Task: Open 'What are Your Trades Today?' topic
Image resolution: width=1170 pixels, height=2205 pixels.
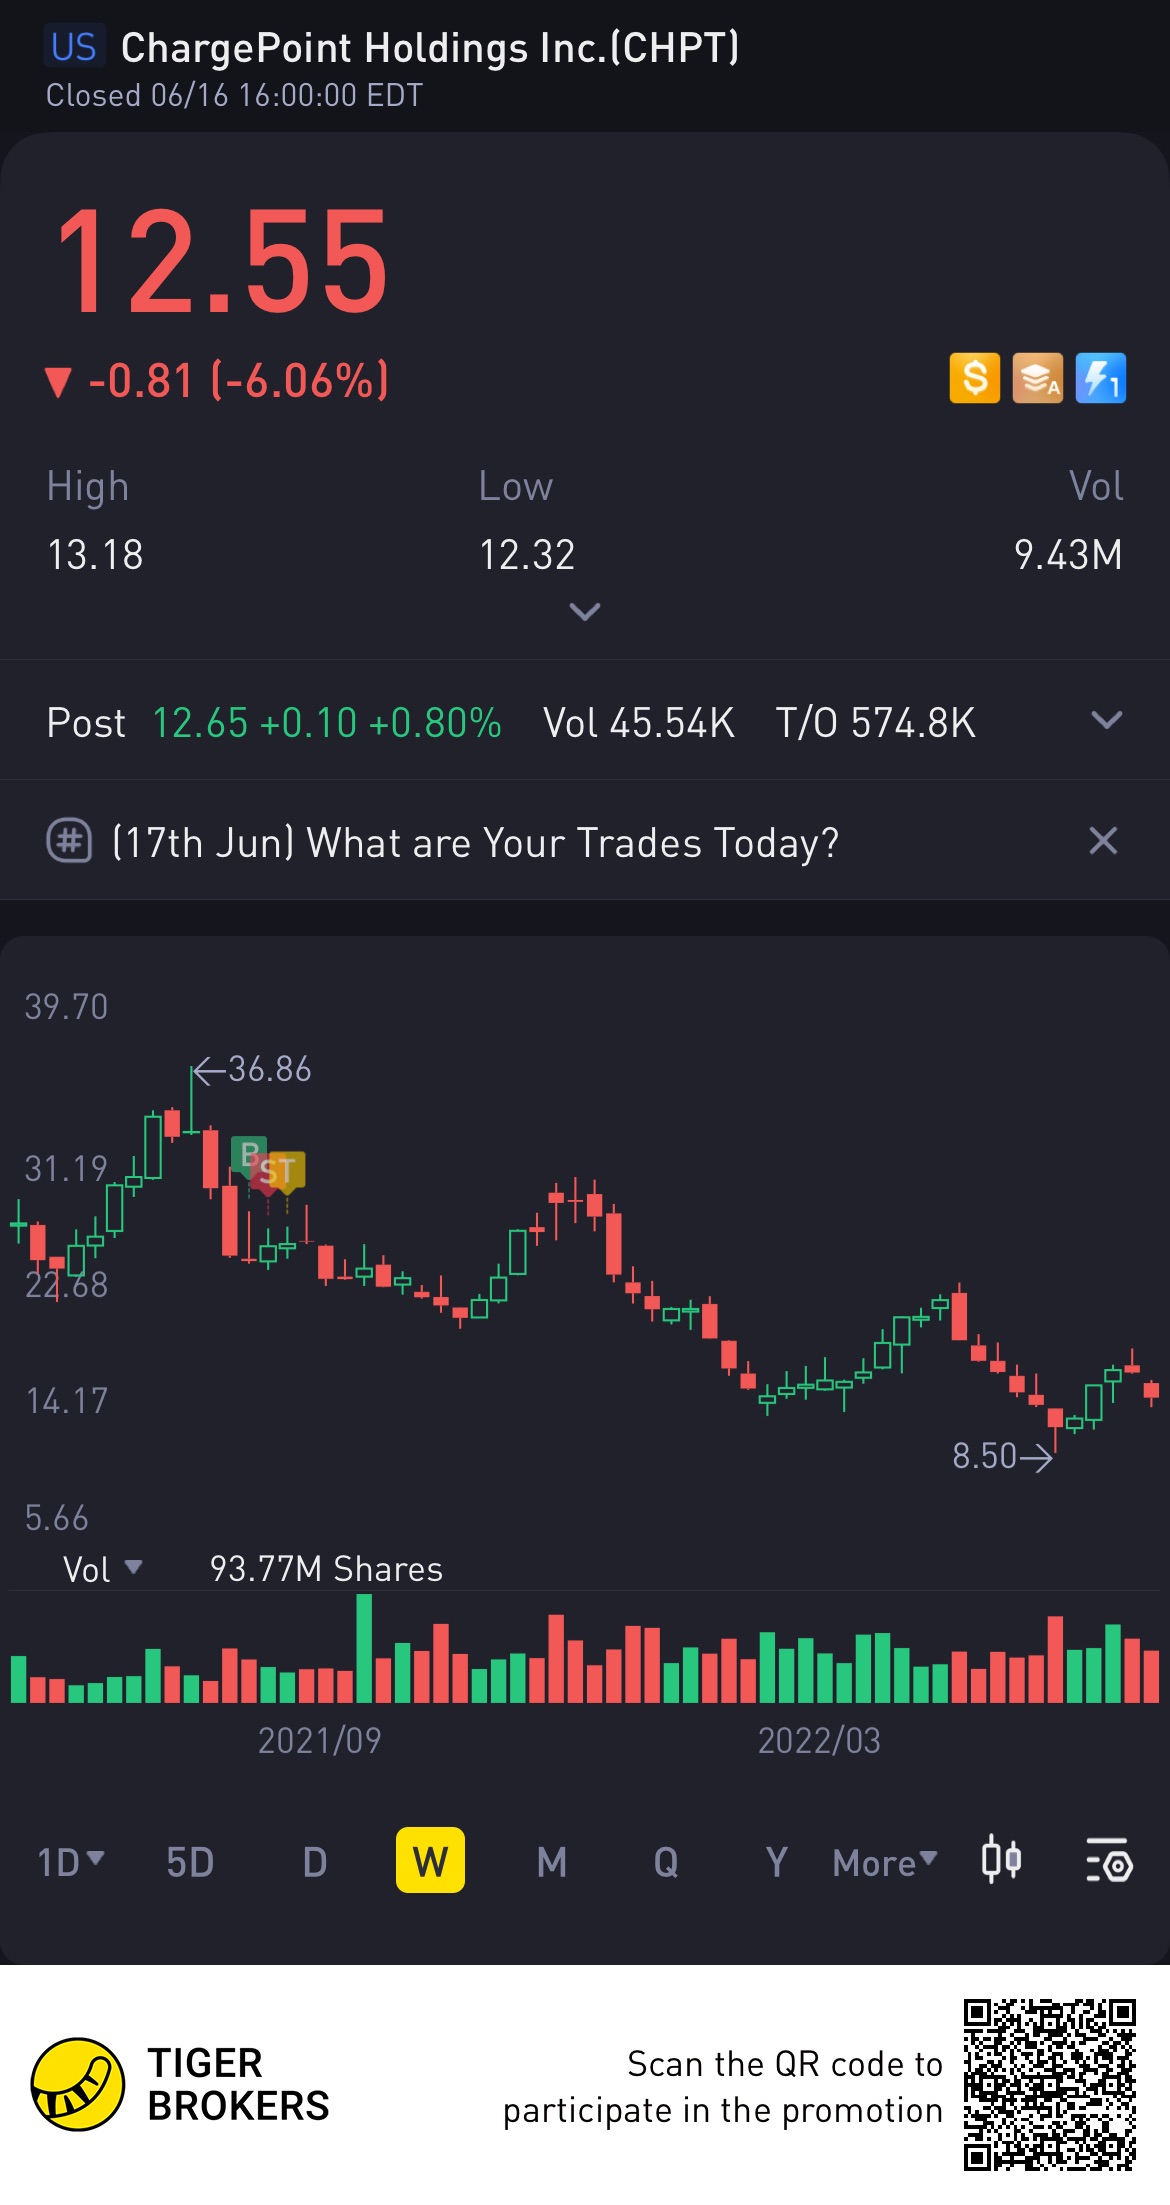Action: point(475,843)
